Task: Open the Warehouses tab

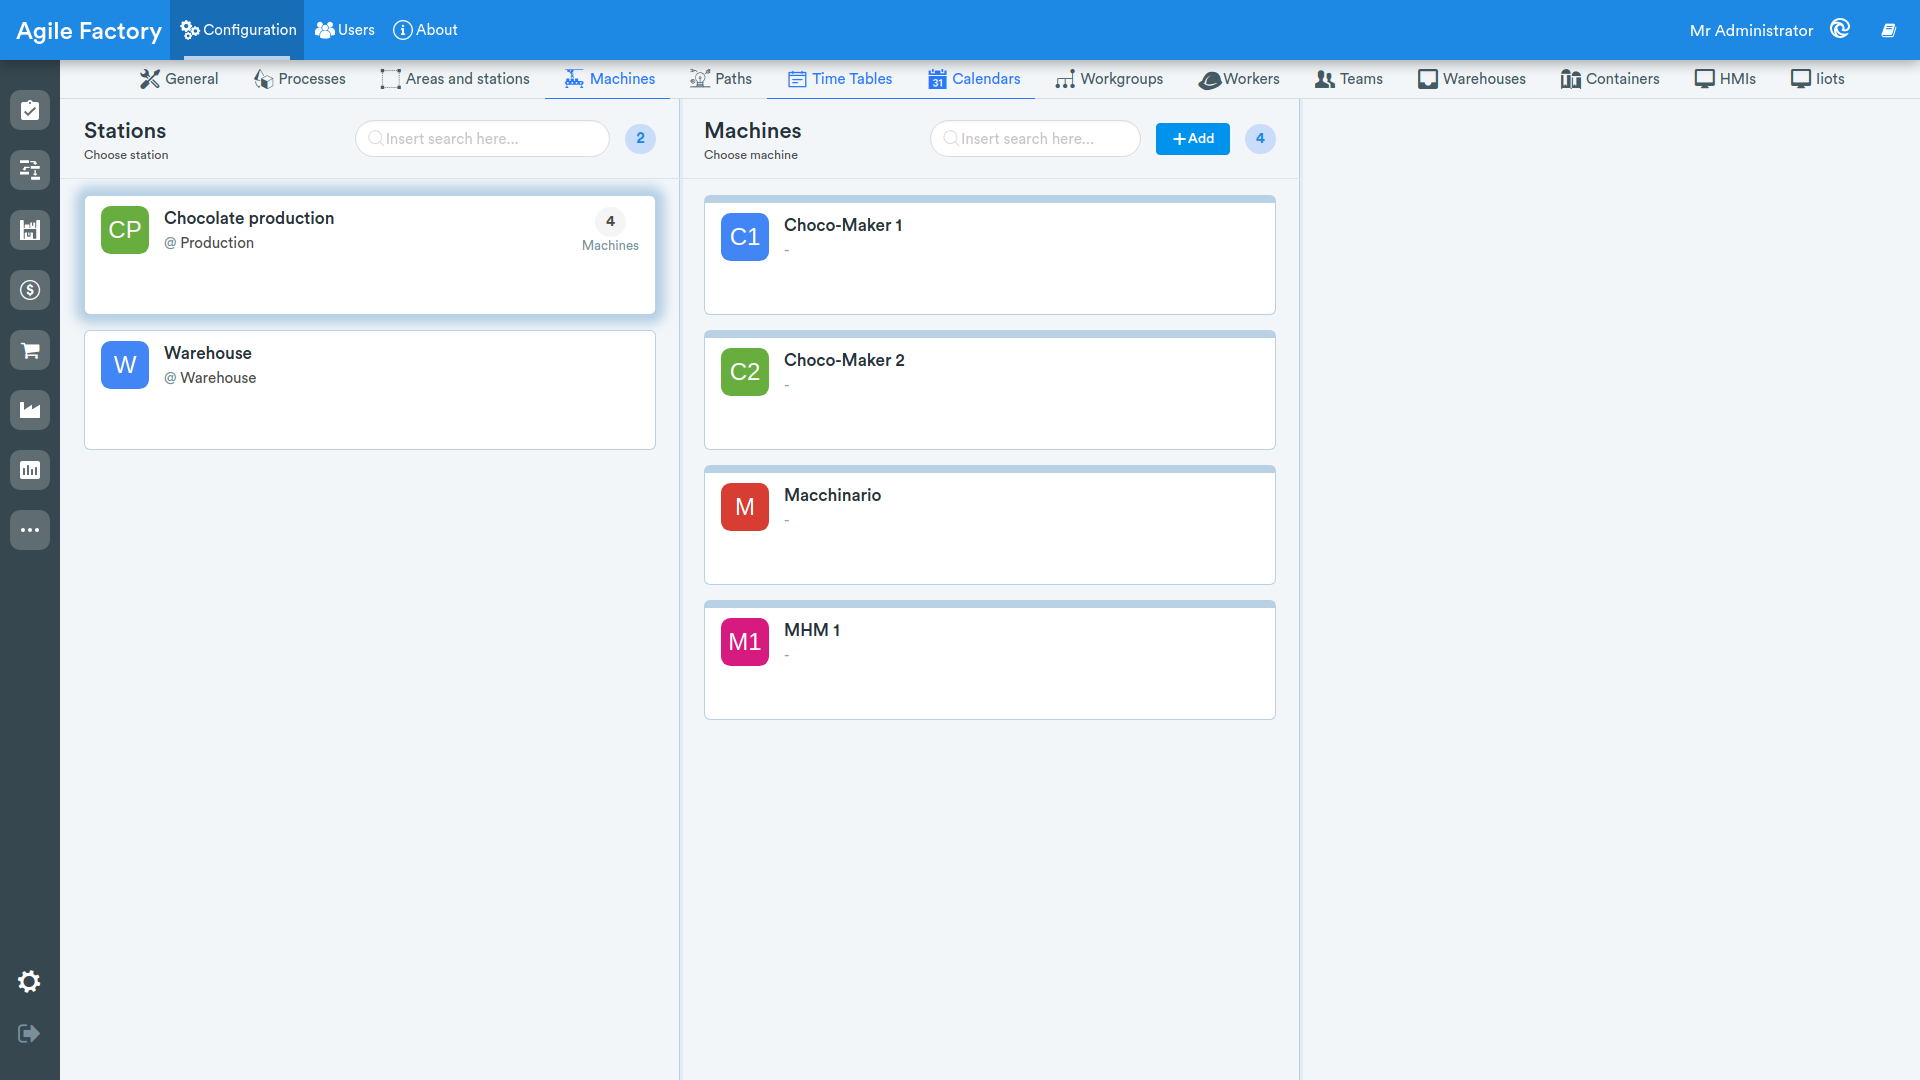Action: pos(1471,79)
